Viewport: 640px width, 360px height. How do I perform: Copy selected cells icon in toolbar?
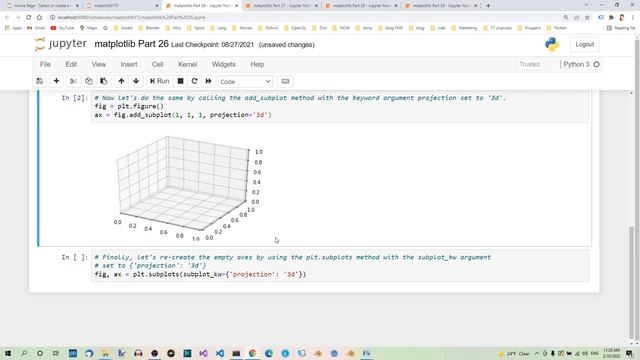pos(89,81)
